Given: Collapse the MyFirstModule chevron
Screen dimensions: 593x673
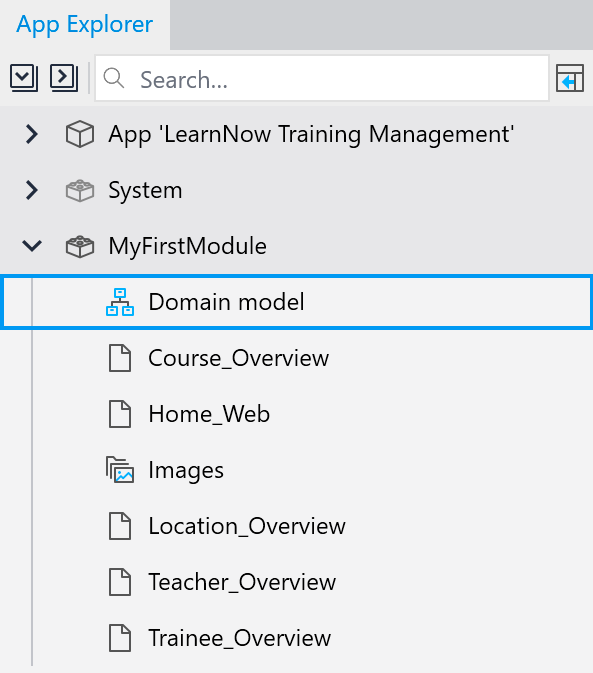Looking at the screenshot, I should click(x=32, y=246).
